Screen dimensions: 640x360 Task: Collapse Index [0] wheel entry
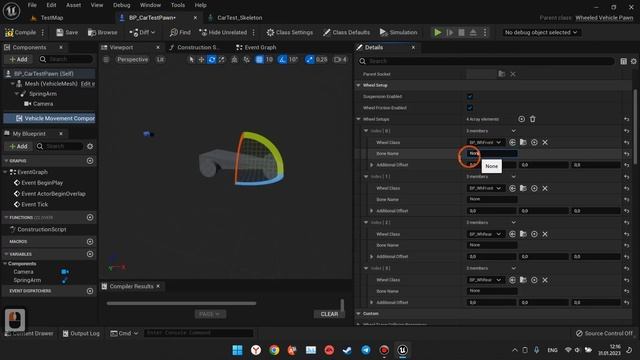[x=366, y=131]
